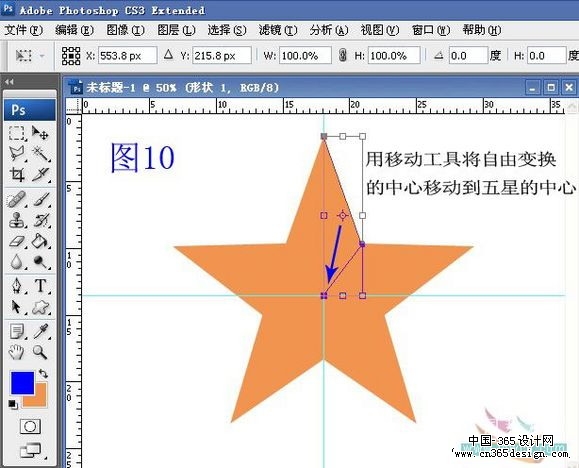Screen dimensions: 579x468
Task: Swap foreground and background colors
Action: point(44,374)
